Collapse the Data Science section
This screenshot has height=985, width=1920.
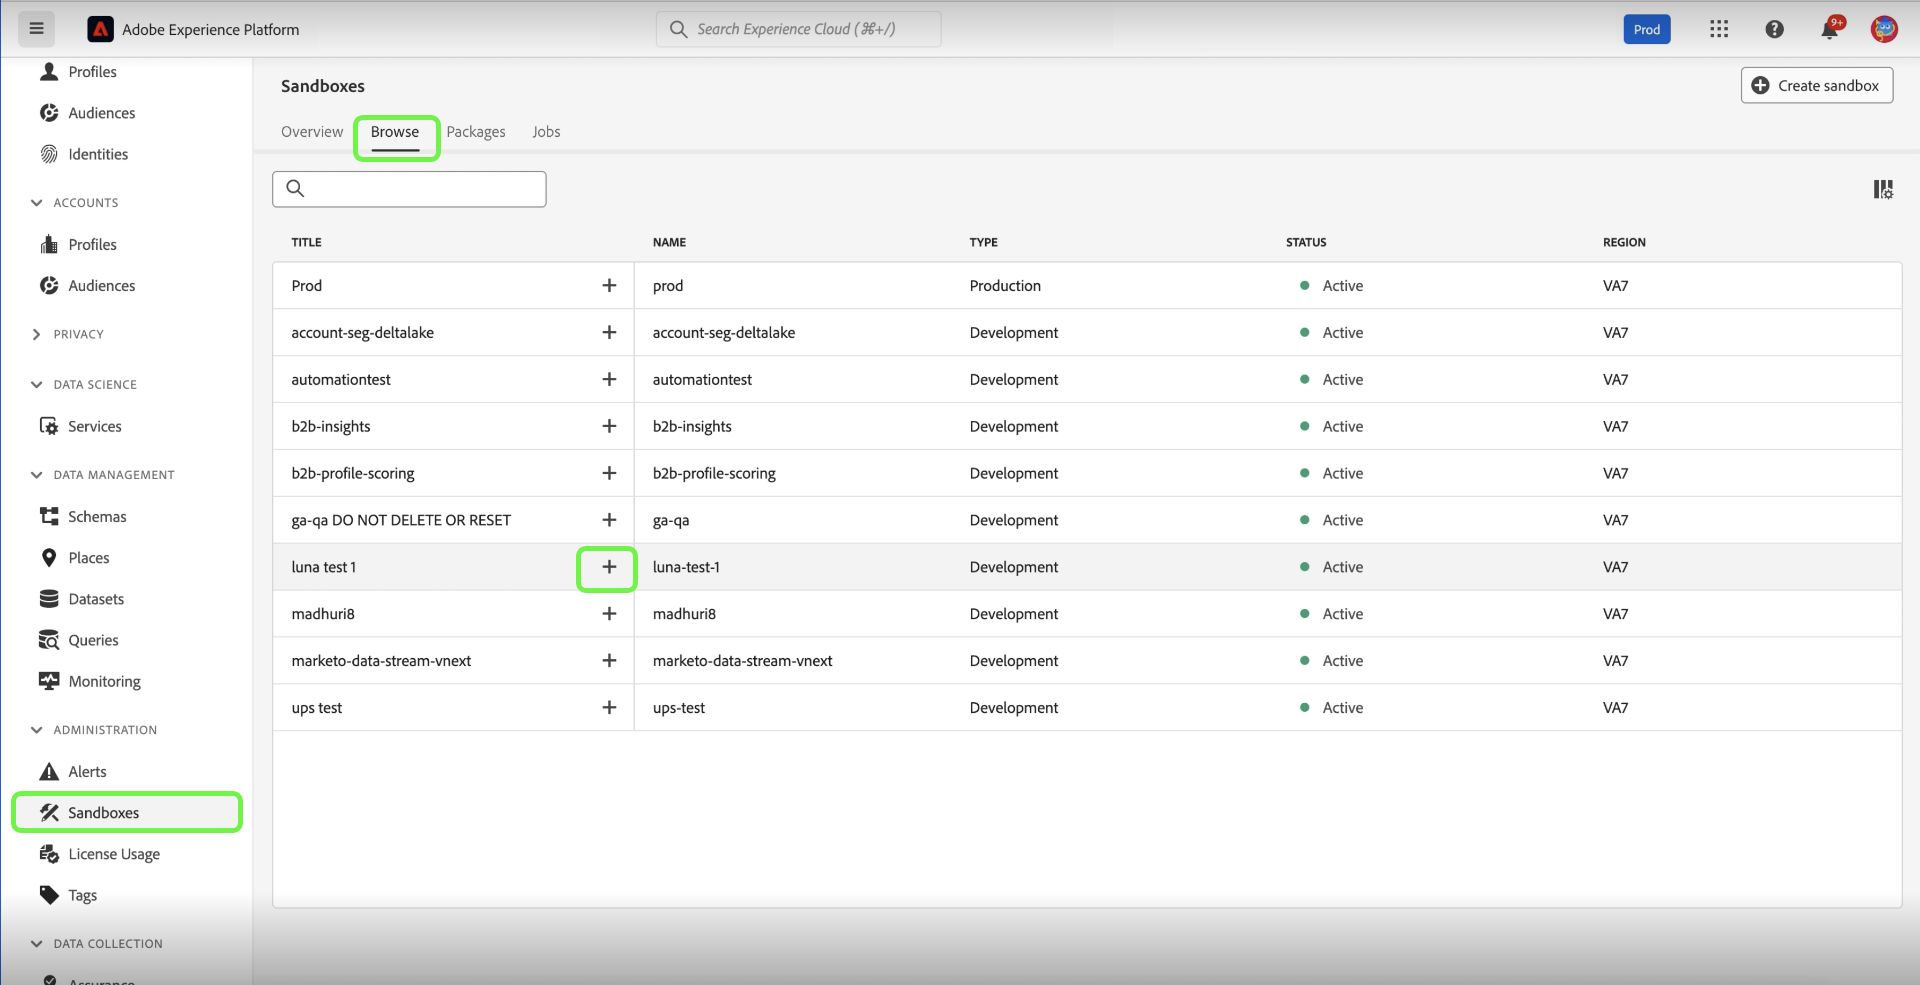[37, 385]
